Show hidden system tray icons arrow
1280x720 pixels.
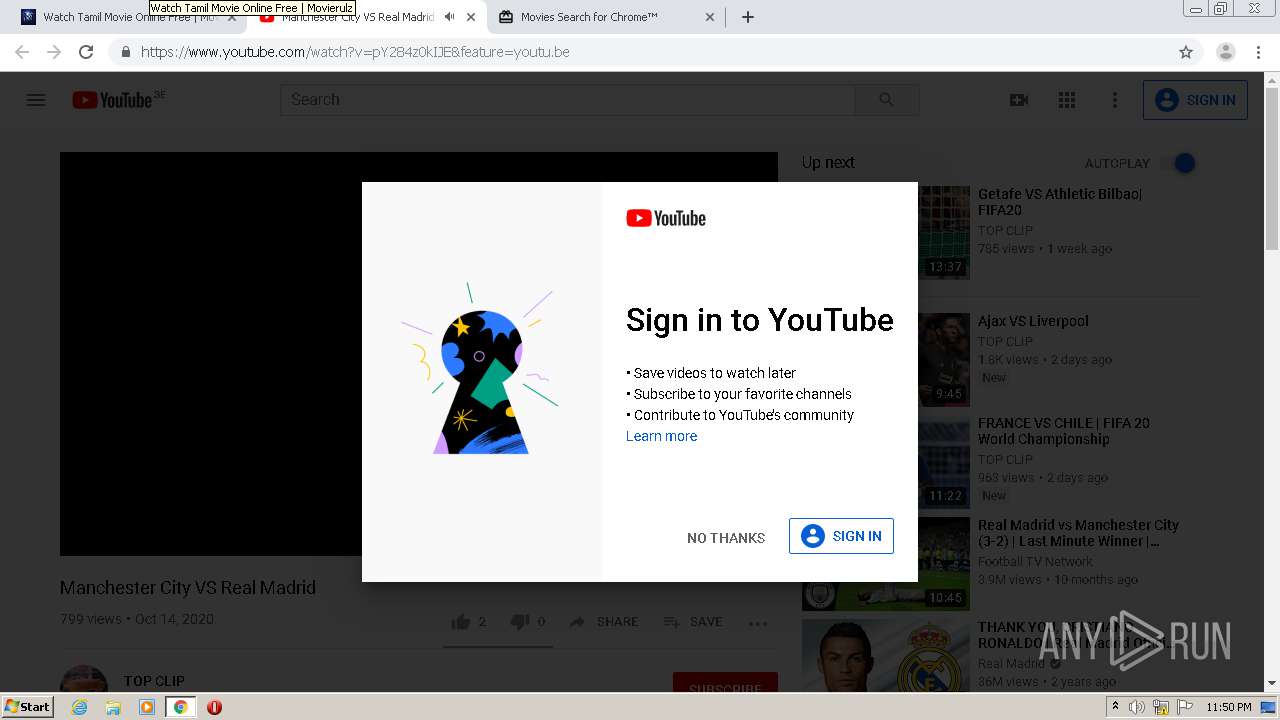pos(1115,707)
